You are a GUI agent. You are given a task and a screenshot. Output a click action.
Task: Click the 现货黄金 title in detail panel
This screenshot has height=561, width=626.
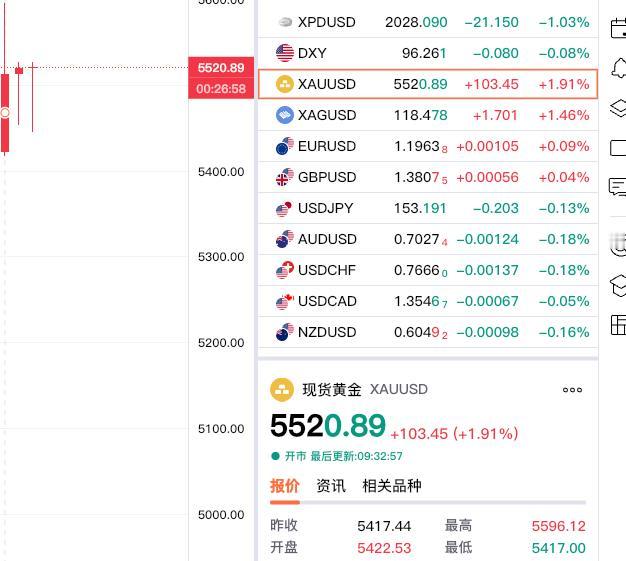(332, 389)
